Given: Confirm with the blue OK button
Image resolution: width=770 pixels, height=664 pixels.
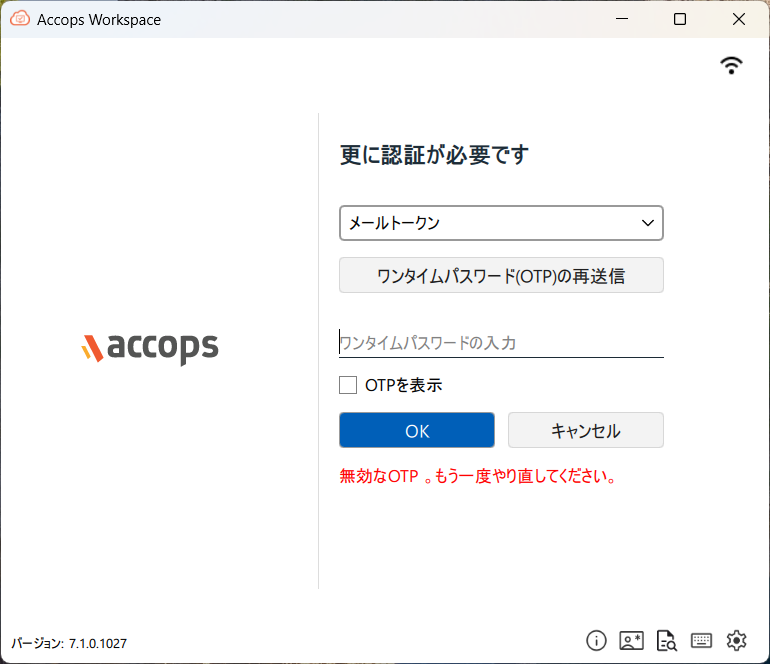Looking at the screenshot, I should click(417, 430).
